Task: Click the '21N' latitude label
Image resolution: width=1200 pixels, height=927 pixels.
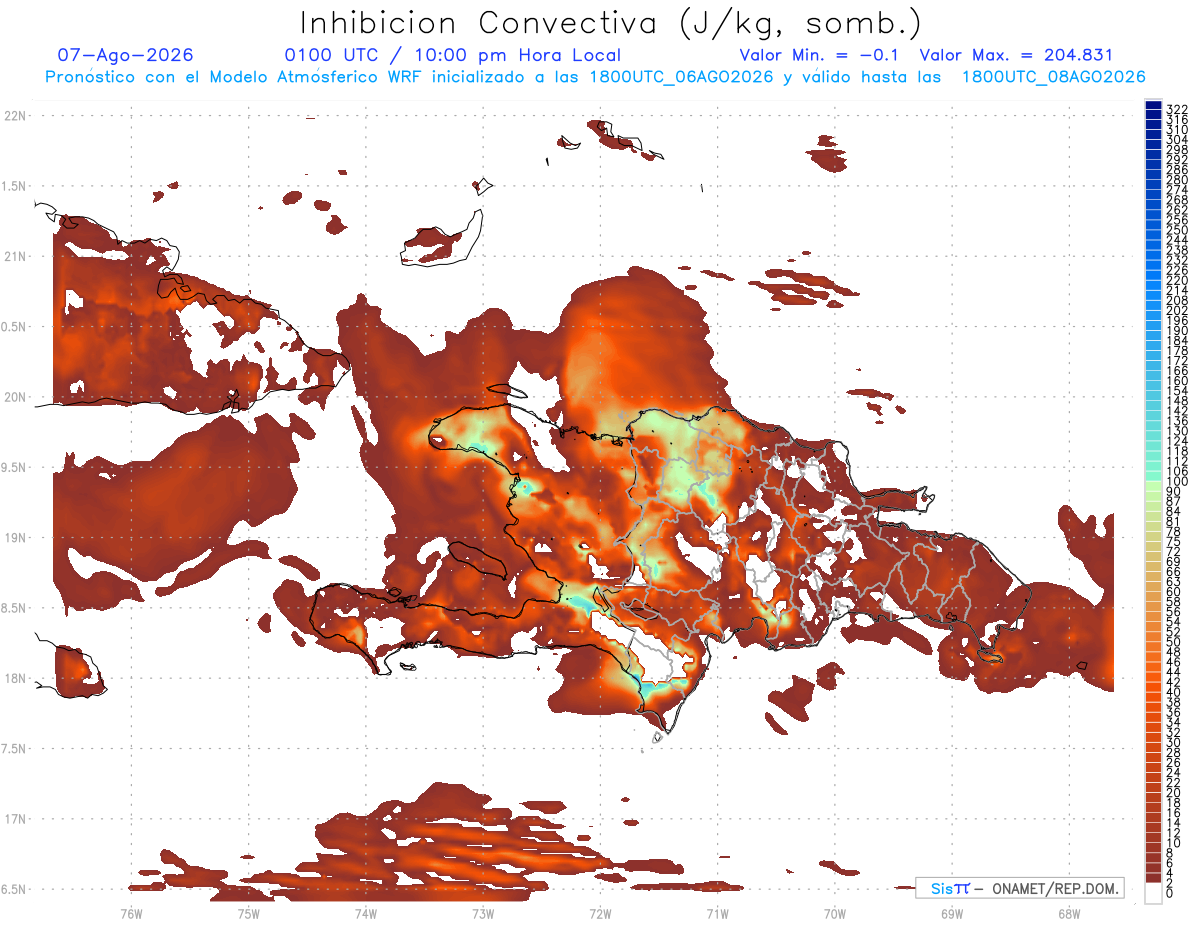Action: pyautogui.click(x=17, y=256)
